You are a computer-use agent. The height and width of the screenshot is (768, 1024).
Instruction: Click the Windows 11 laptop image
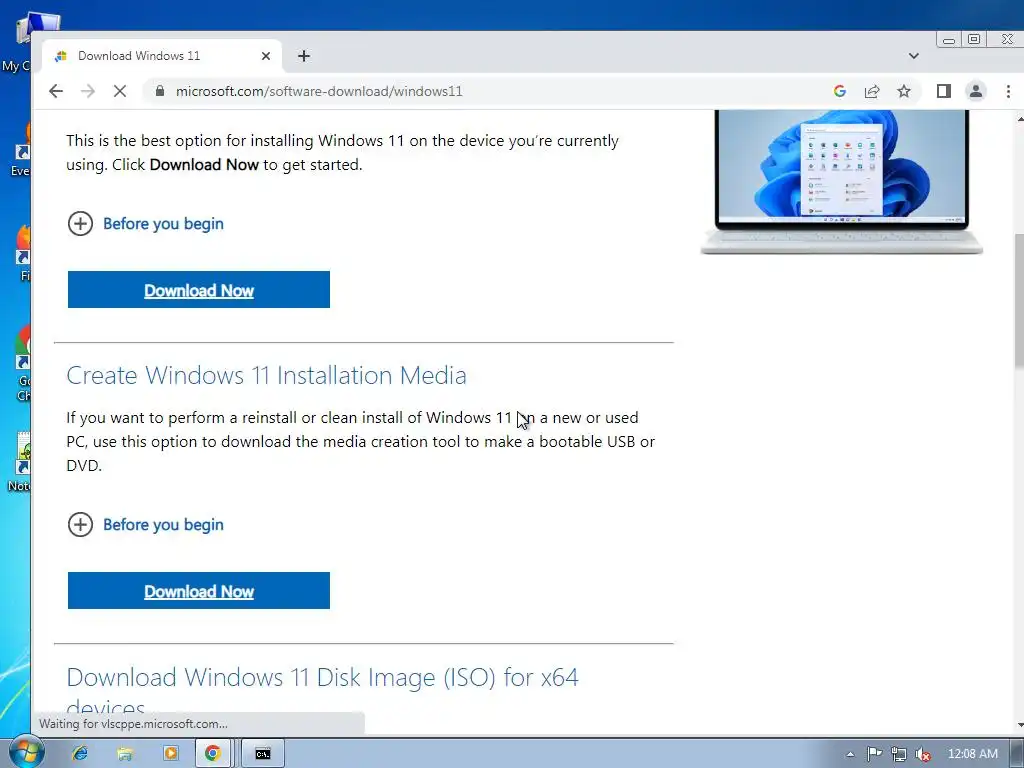pyautogui.click(x=841, y=182)
